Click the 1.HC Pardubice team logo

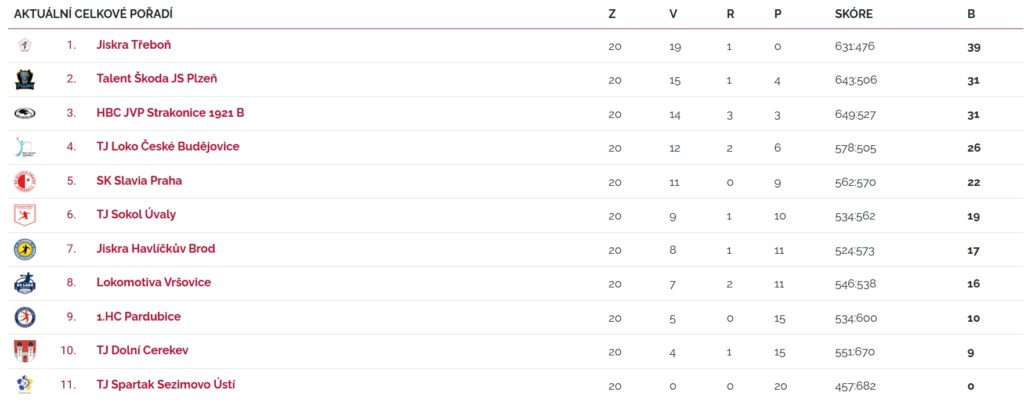pos(25,317)
